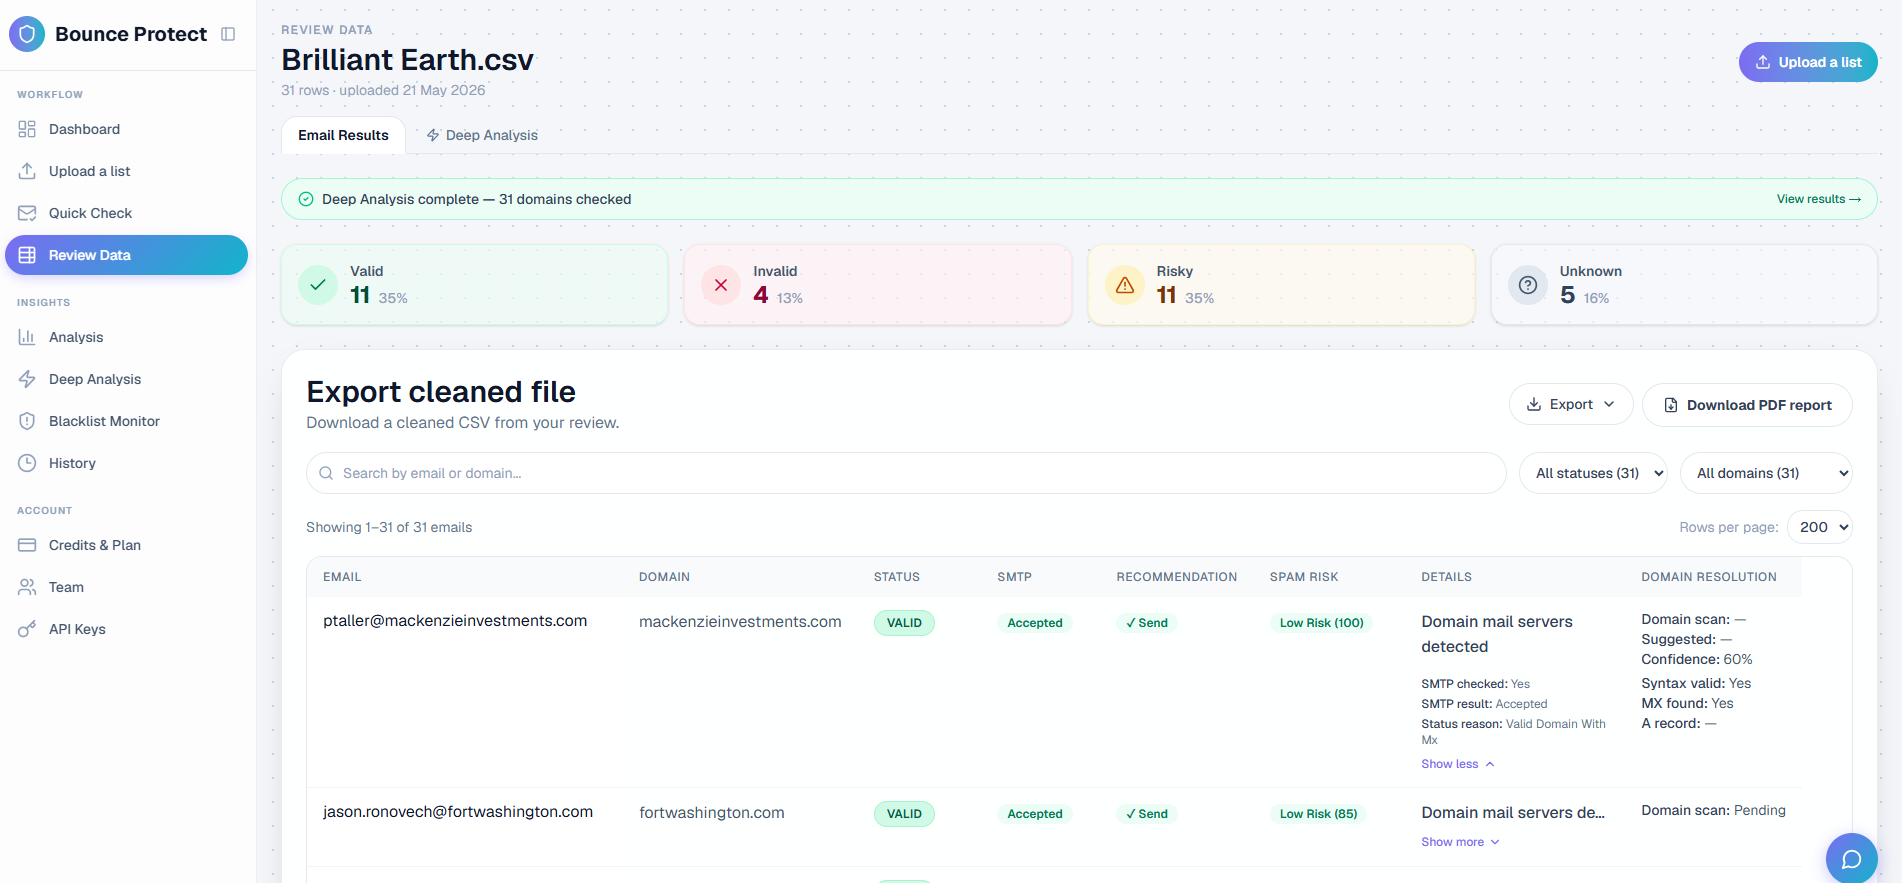The width and height of the screenshot is (1902, 883).
Task: Click the API Keys key icon
Action: tap(27, 629)
